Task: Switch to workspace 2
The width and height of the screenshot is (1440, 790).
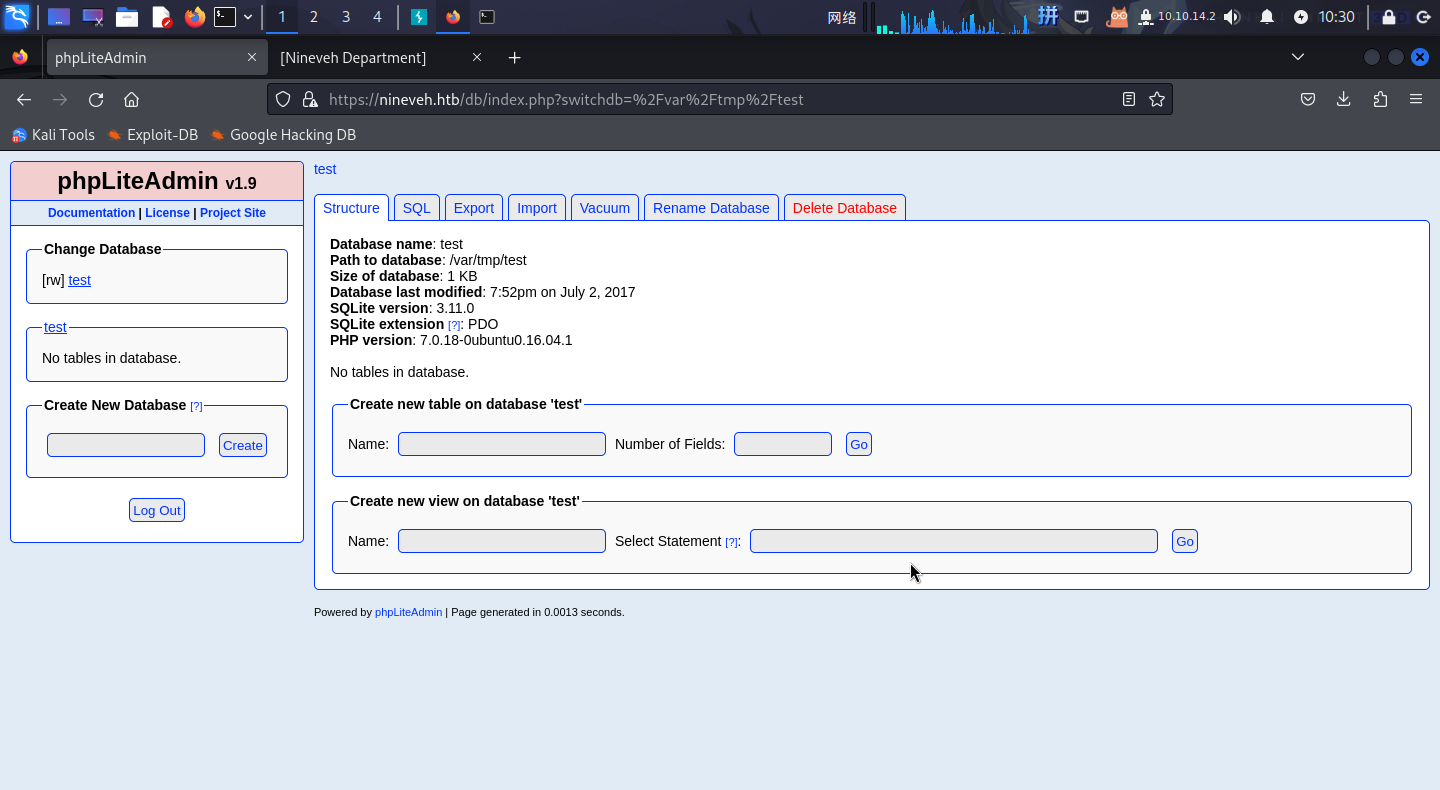Action: point(314,17)
